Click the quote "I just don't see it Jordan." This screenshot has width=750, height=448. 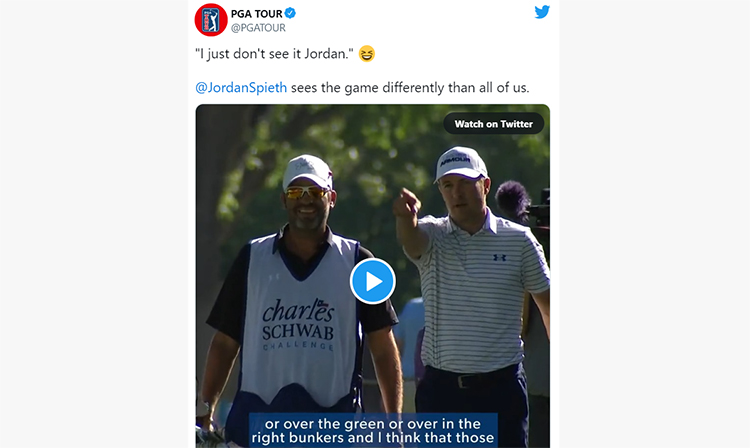click(x=274, y=54)
